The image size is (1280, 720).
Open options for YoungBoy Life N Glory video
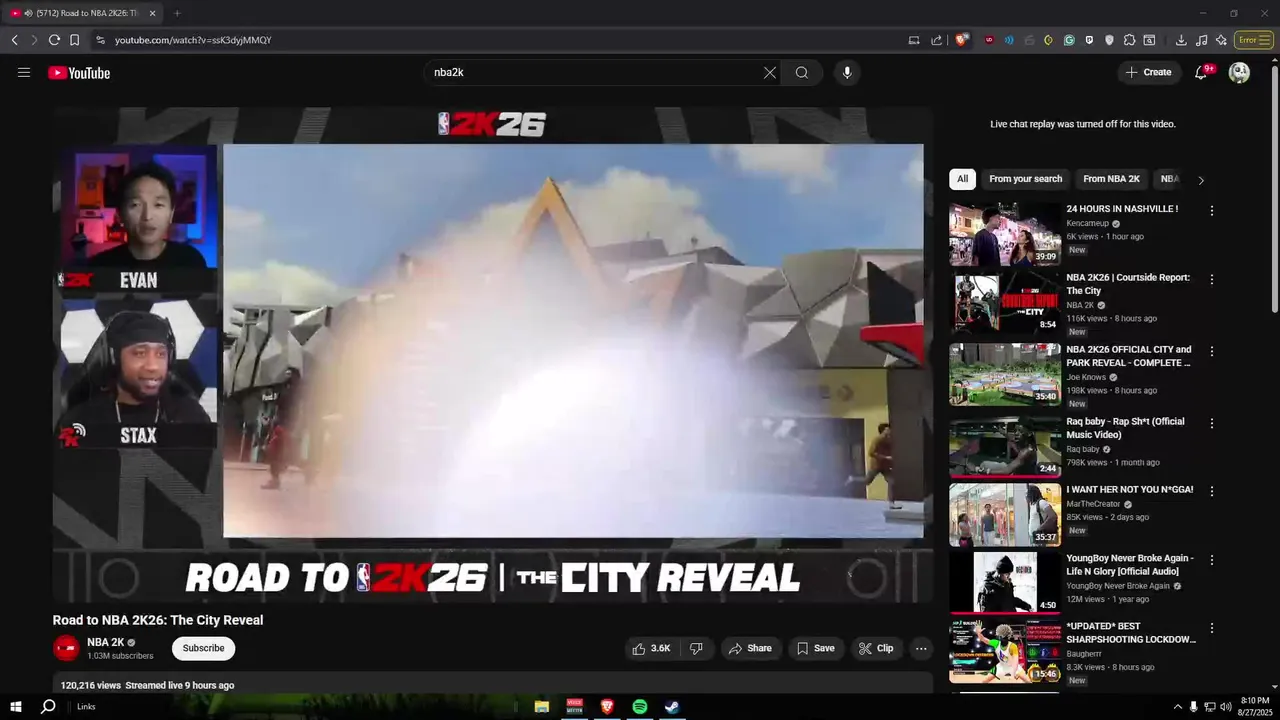pyautogui.click(x=1212, y=560)
